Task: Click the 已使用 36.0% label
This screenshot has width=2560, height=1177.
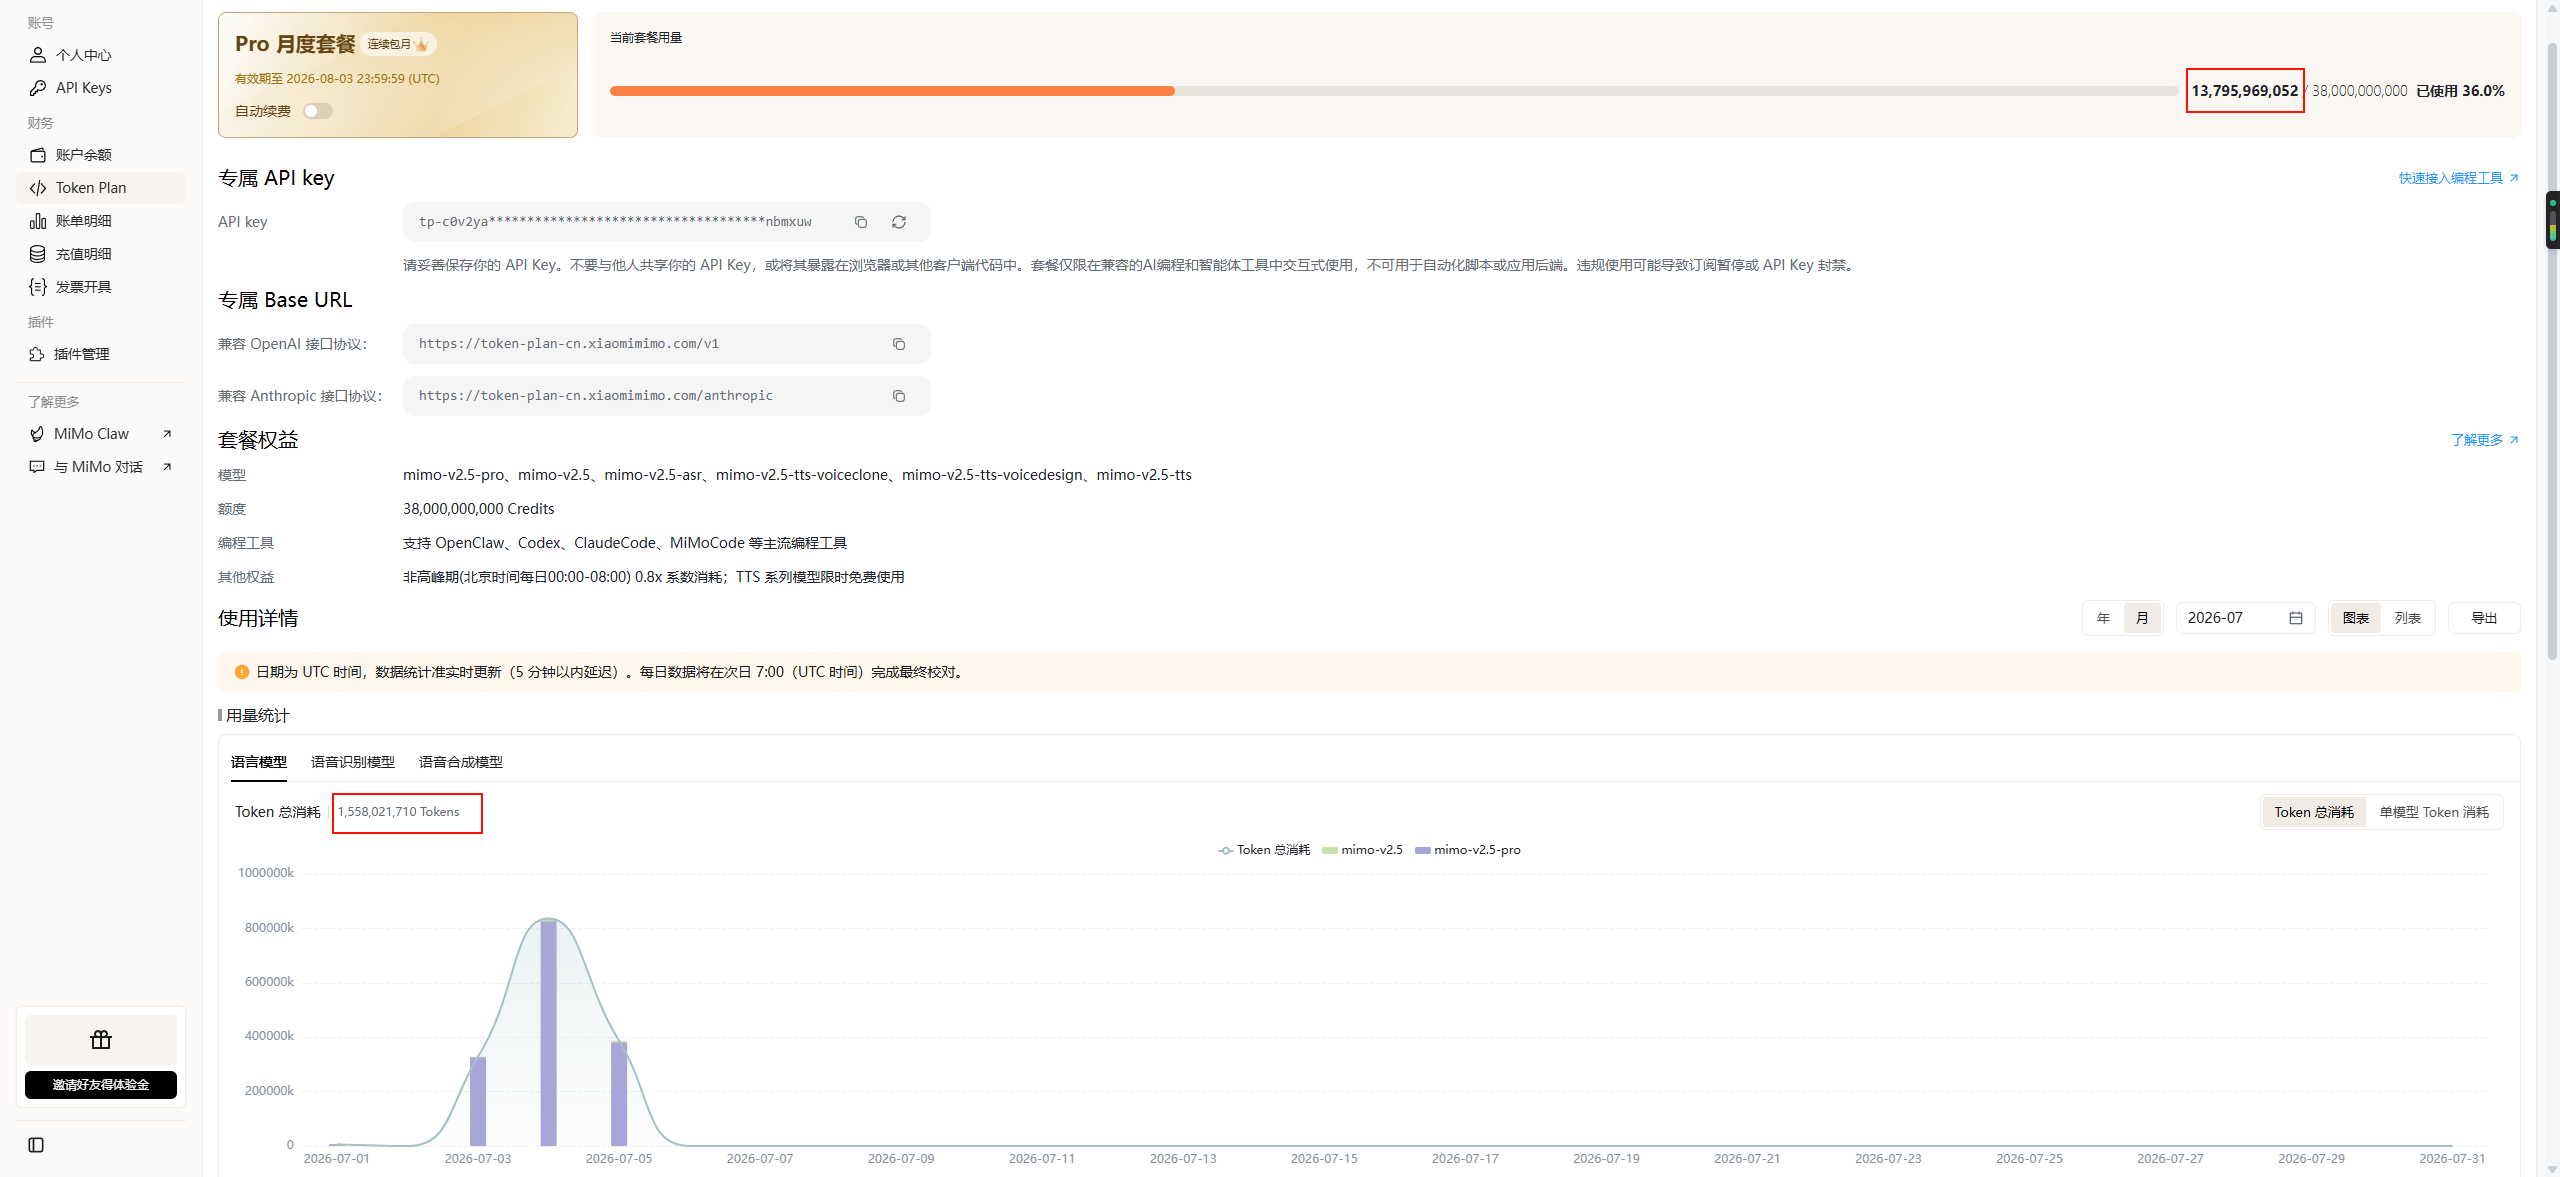Action: point(2461,91)
